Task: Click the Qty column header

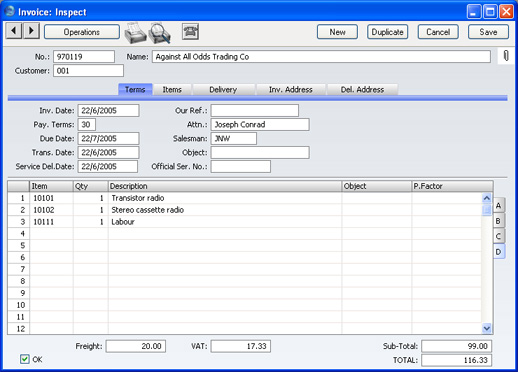Action: (x=91, y=186)
